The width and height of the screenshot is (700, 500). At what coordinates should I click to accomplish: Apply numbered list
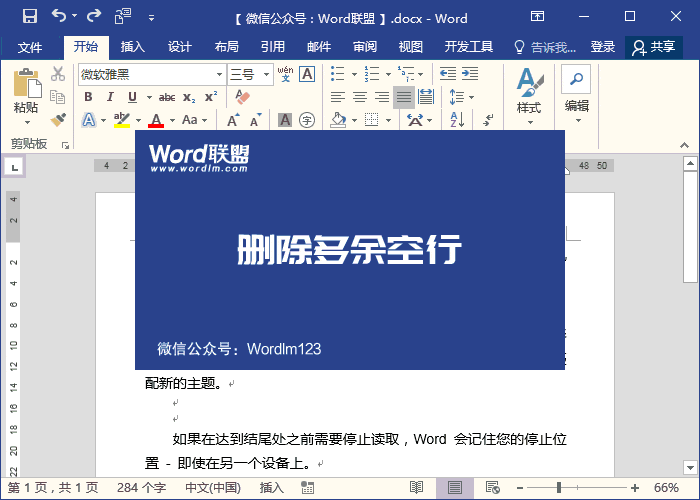click(371, 74)
